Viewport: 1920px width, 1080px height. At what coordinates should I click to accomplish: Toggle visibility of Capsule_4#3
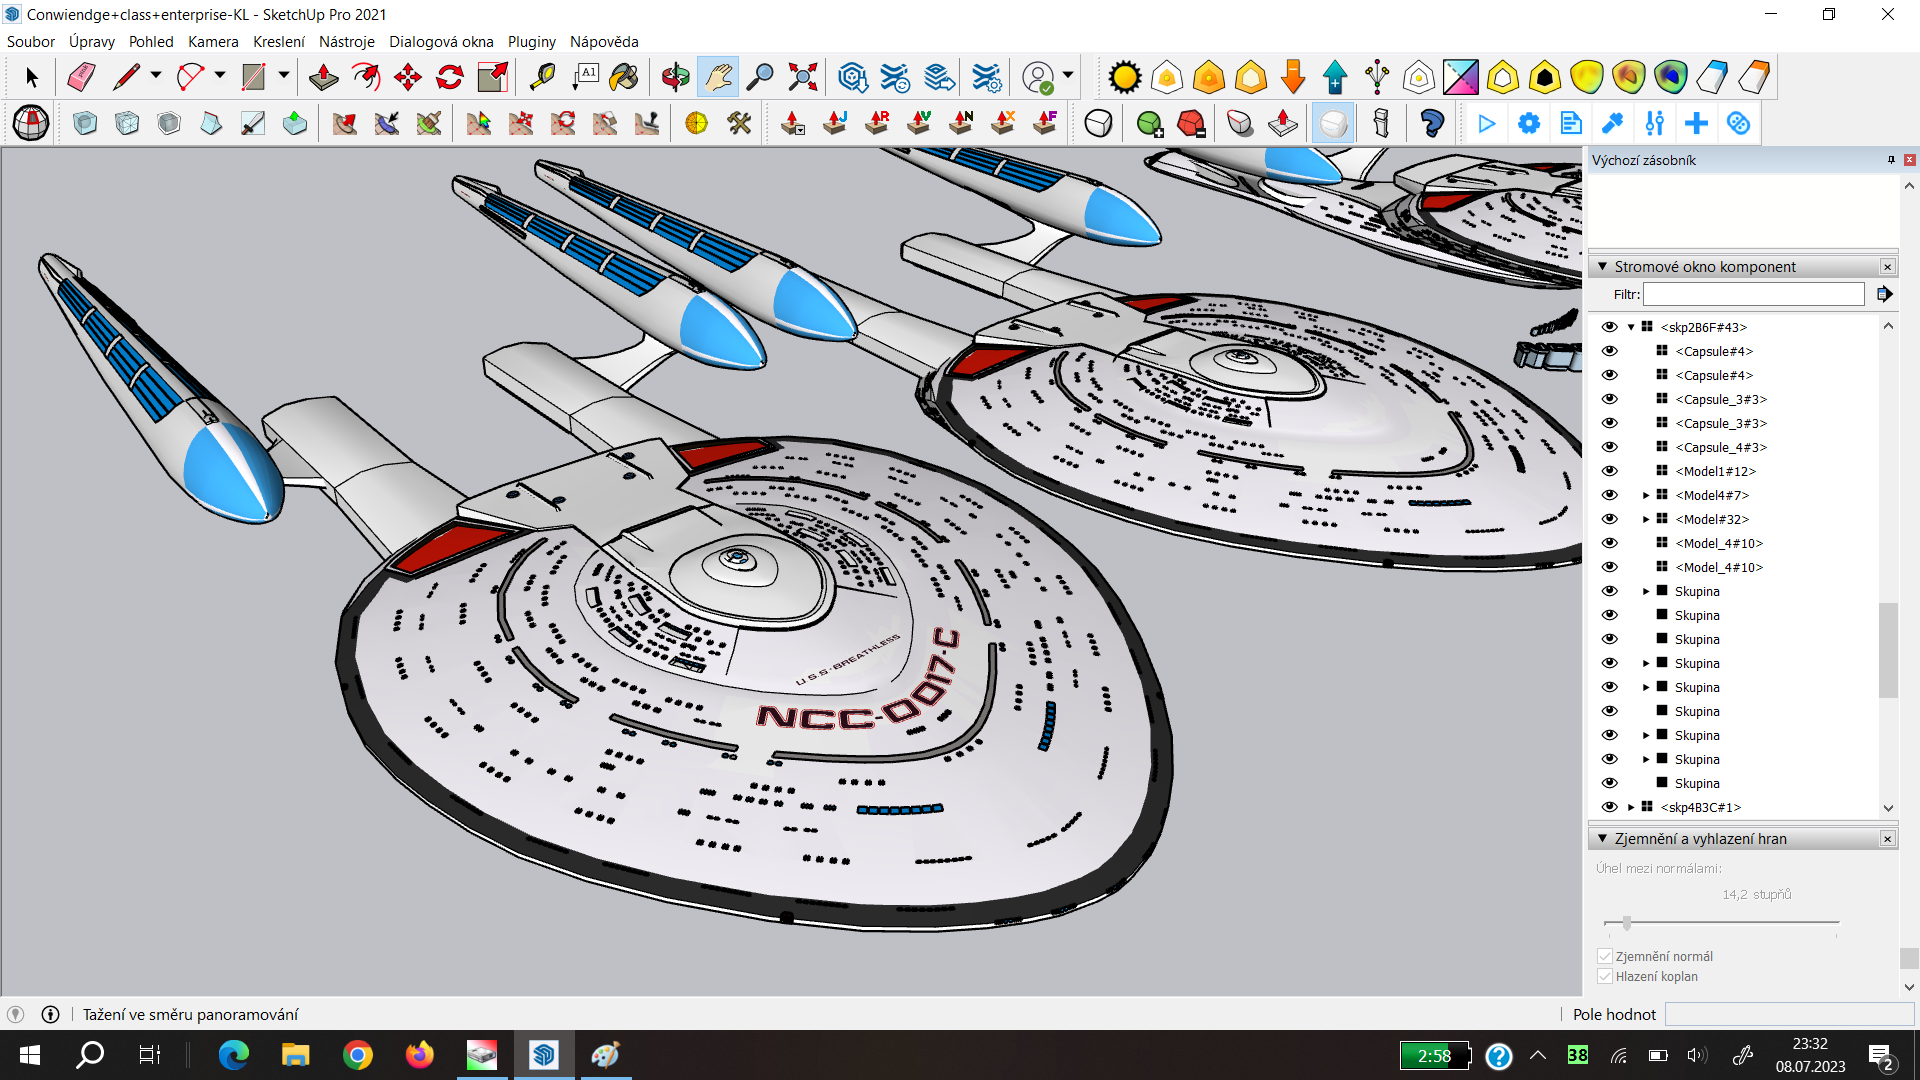click(1609, 447)
